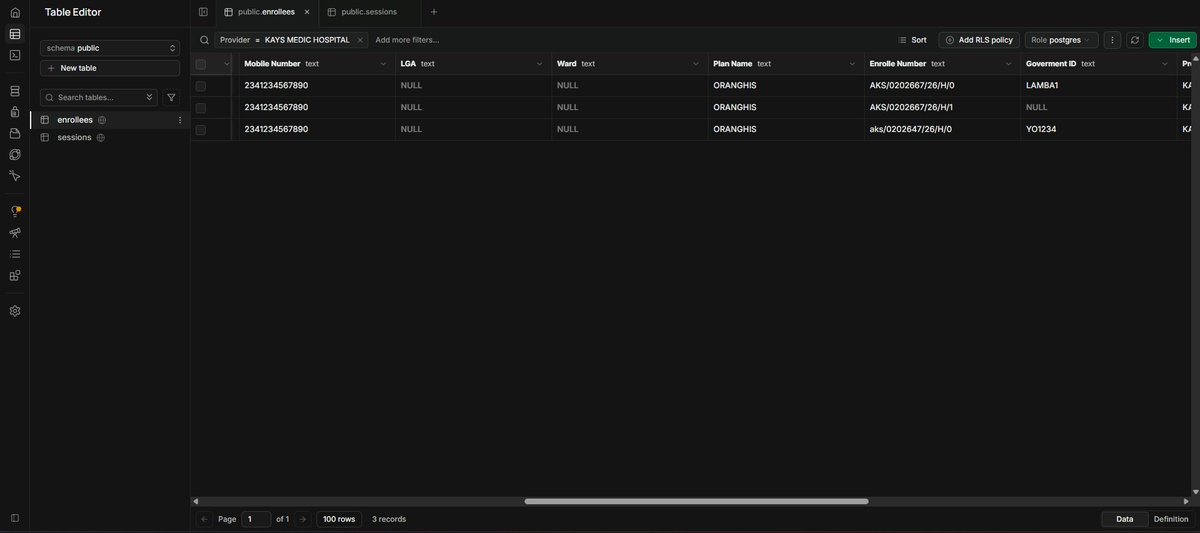Image resolution: width=1200 pixels, height=533 pixels.
Task: Add a new tab with plus icon
Action: click(434, 12)
